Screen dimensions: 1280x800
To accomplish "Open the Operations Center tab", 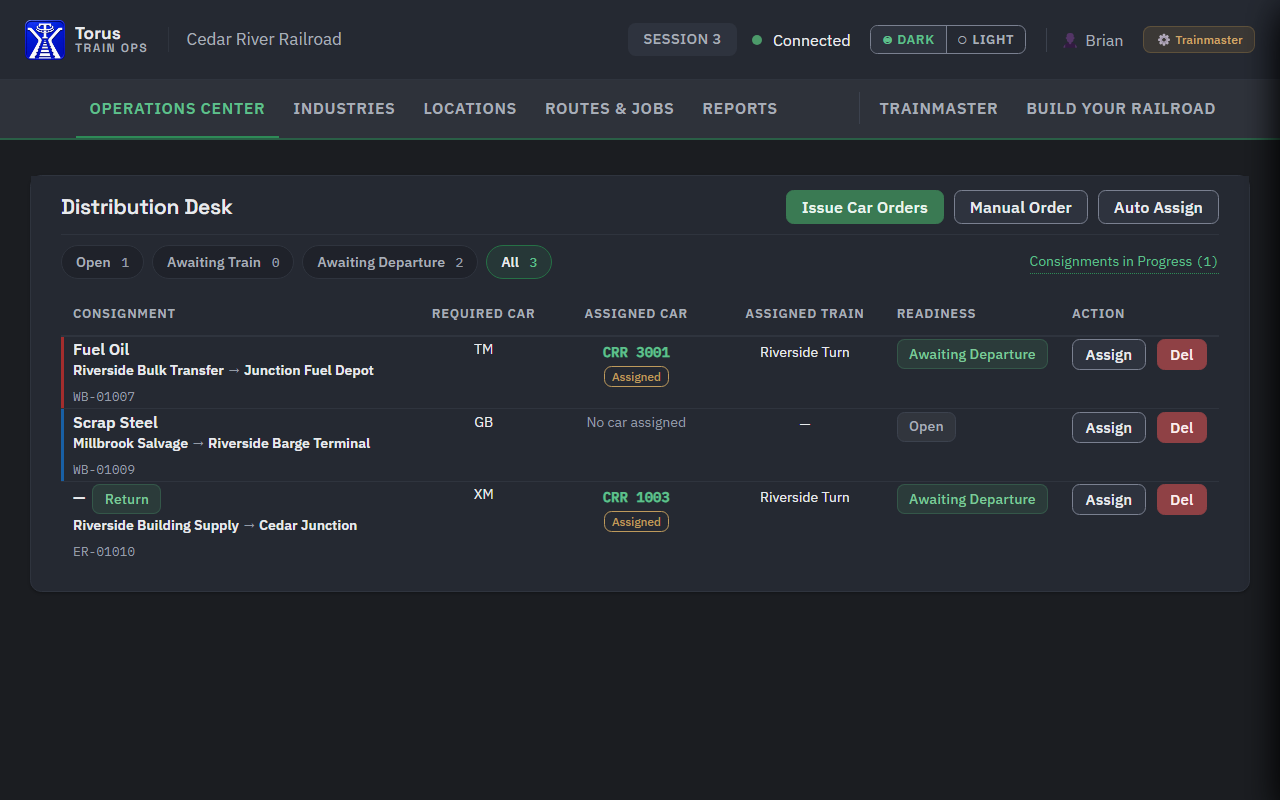I will 177,108.
